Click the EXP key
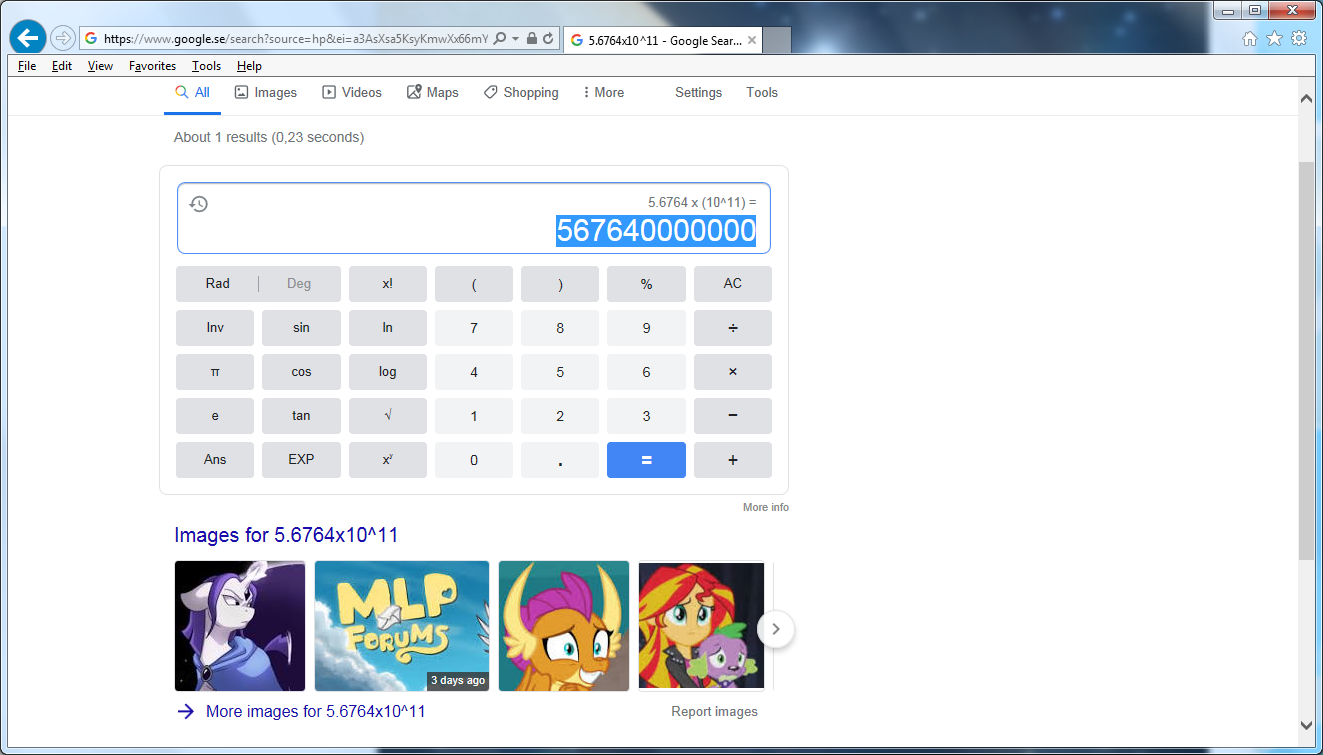This screenshot has height=755, width=1323. [x=301, y=460]
